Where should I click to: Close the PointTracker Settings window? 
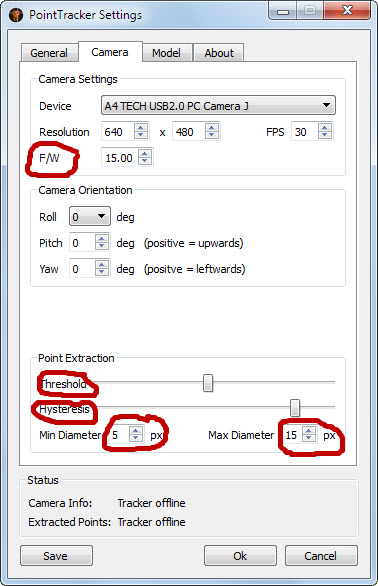tap(347, 10)
